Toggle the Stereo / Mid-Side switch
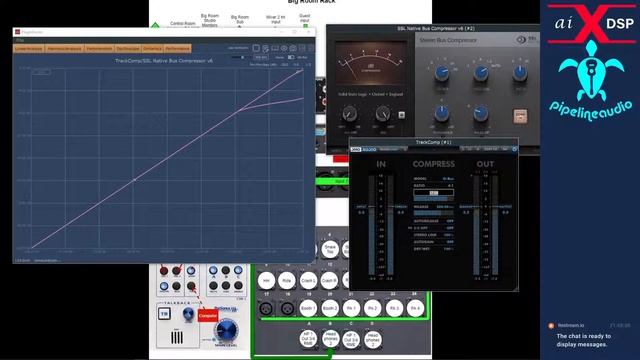 click(291, 58)
